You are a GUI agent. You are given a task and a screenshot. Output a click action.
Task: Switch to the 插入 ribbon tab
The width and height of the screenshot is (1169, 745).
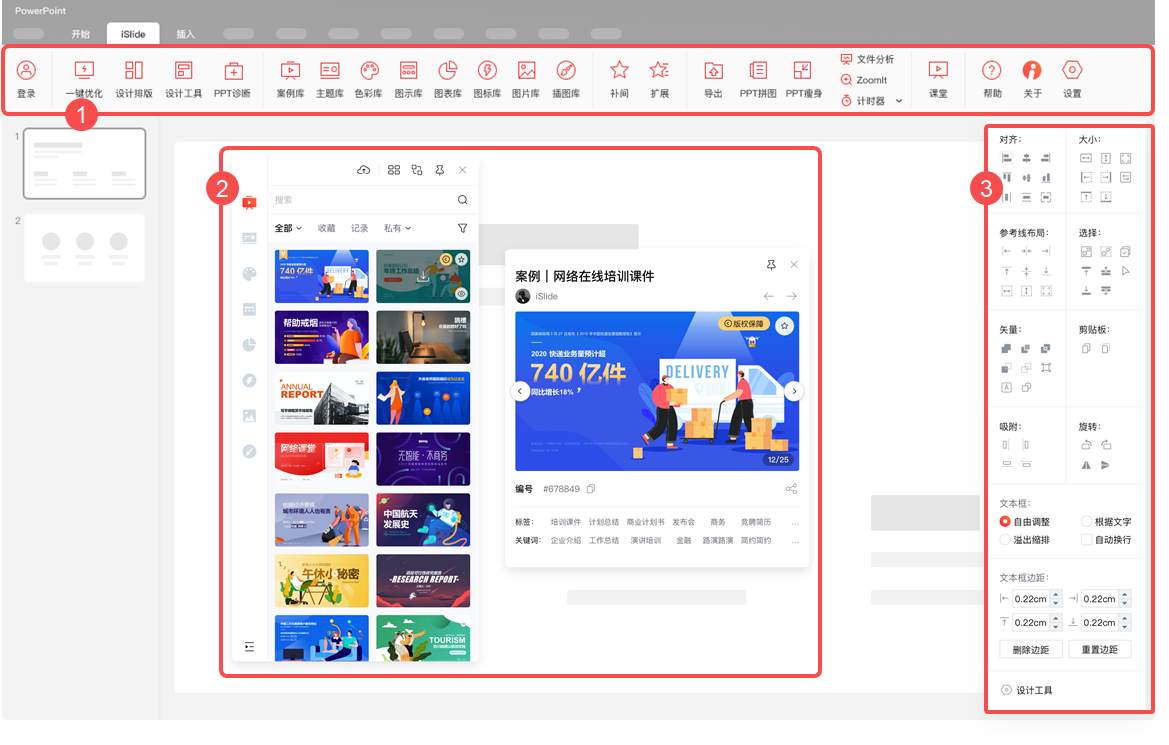(x=185, y=34)
